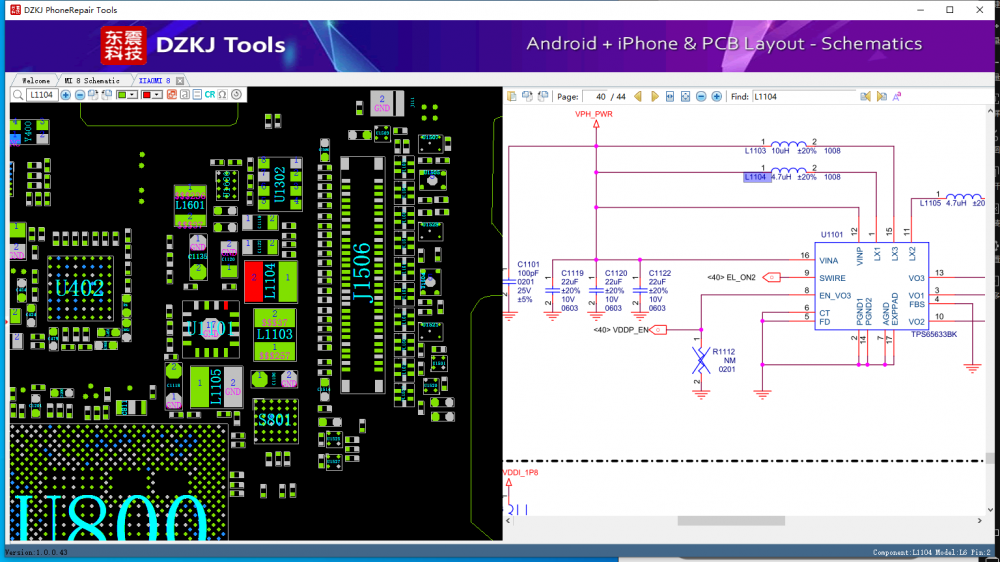Click find previous icon next to Find field
The image size is (1000, 562).
(866, 97)
